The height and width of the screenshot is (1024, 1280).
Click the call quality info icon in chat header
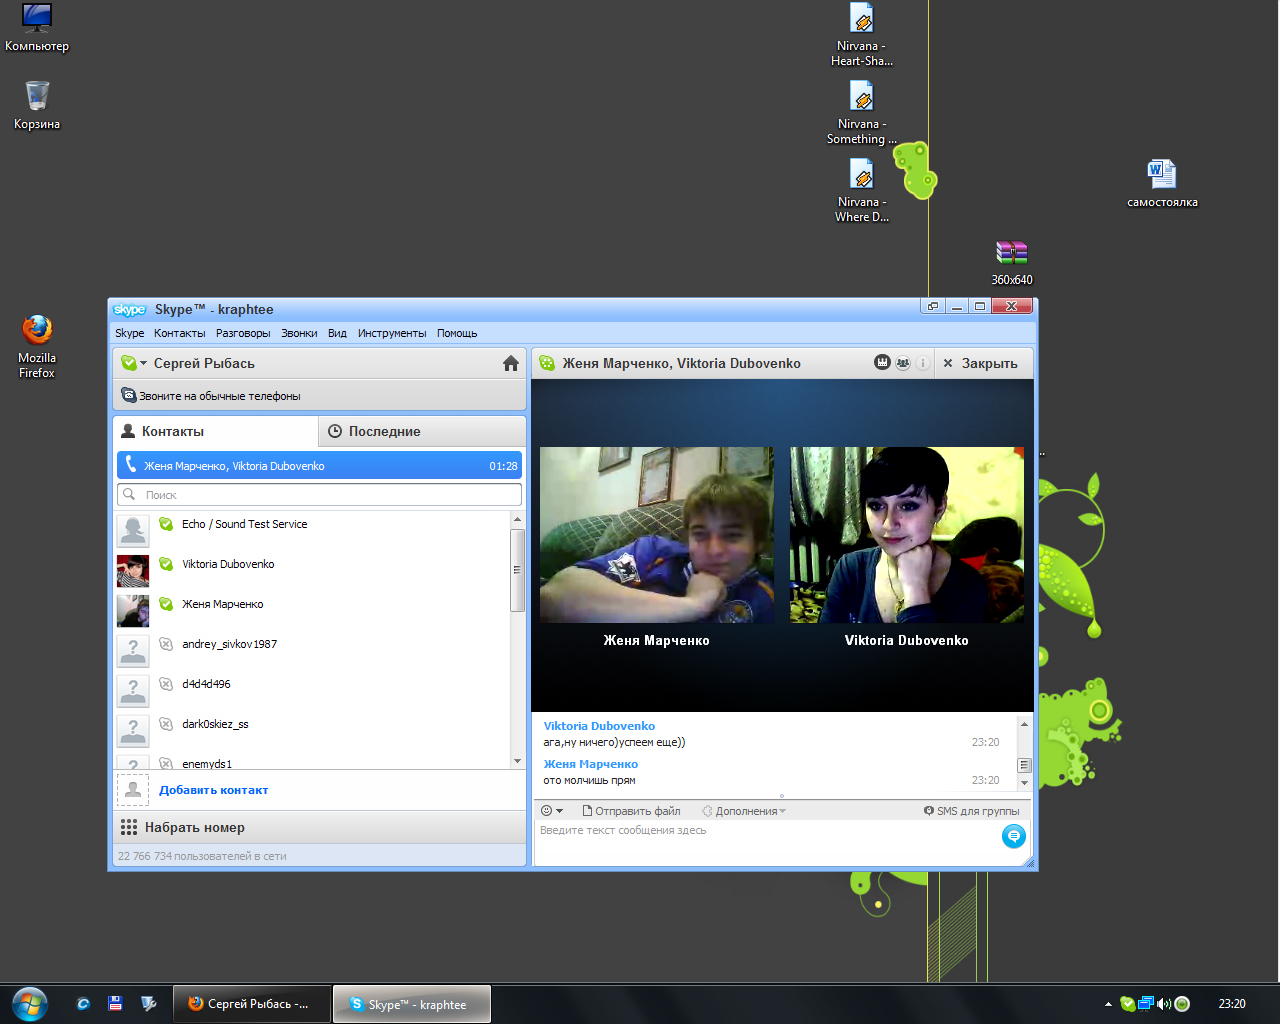coord(882,363)
